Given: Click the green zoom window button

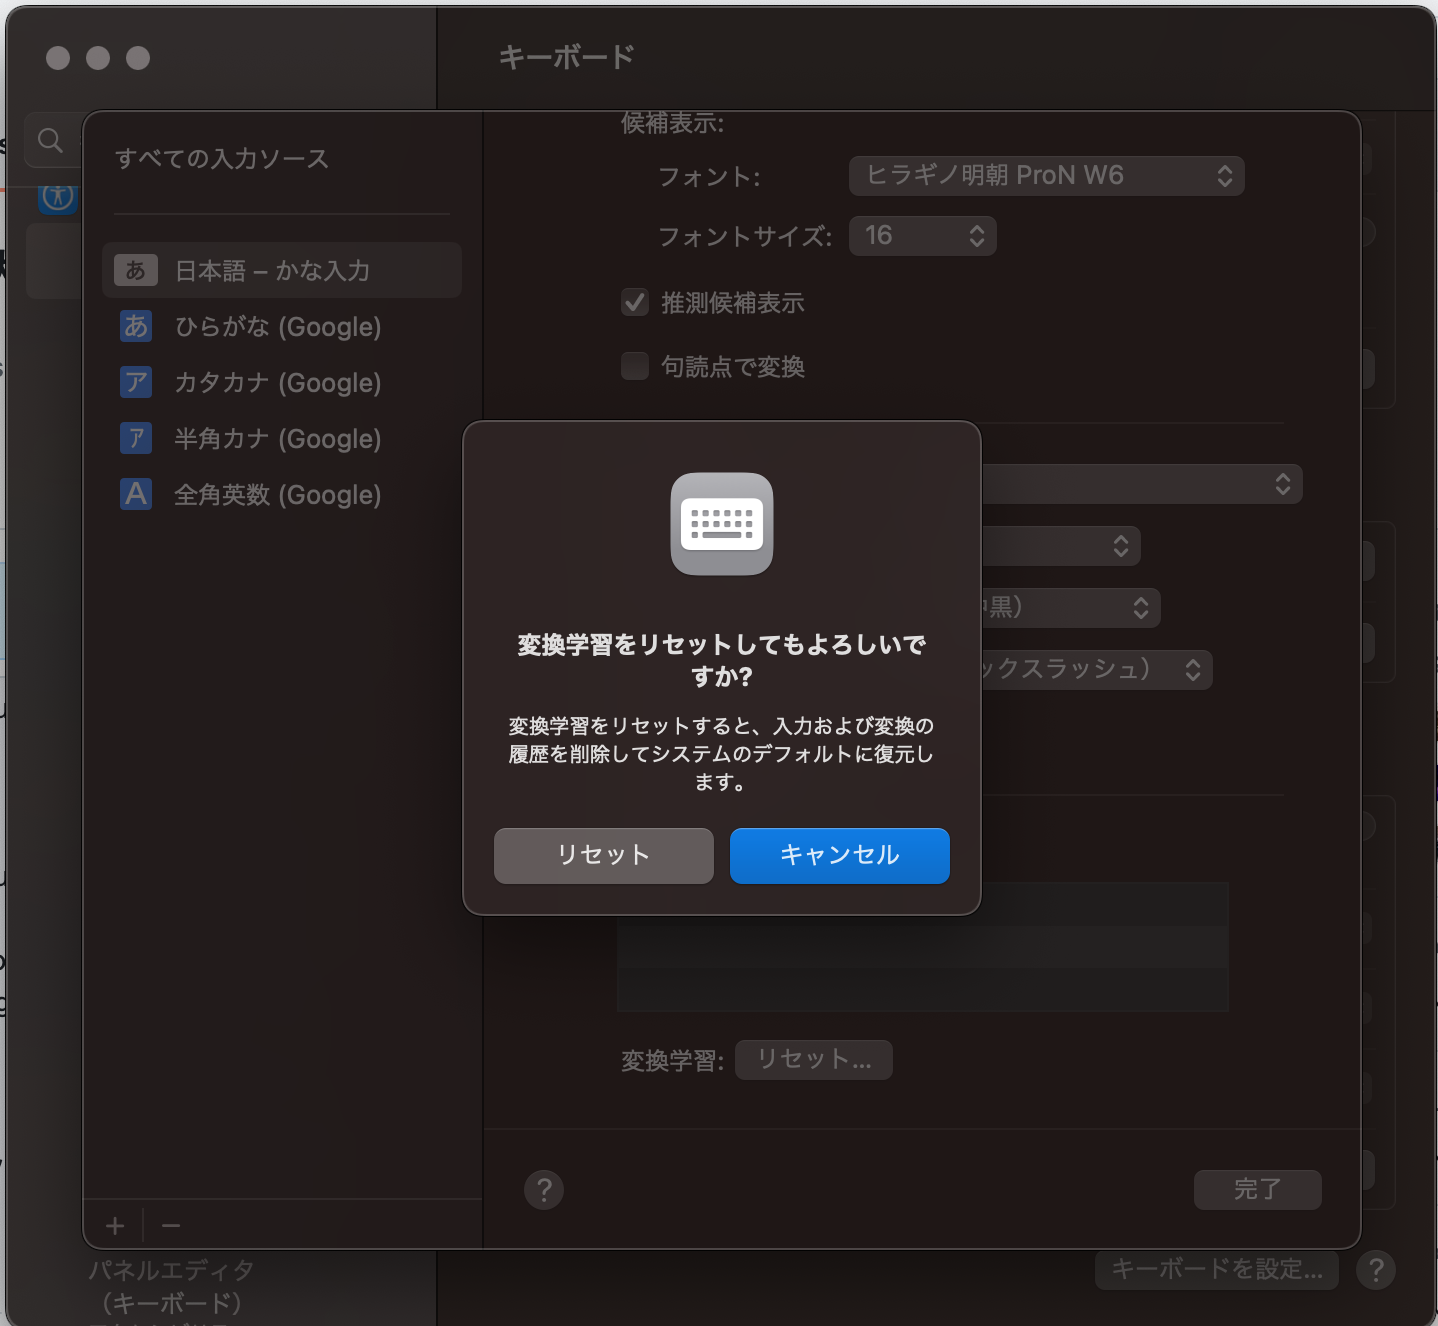Looking at the screenshot, I should (138, 58).
